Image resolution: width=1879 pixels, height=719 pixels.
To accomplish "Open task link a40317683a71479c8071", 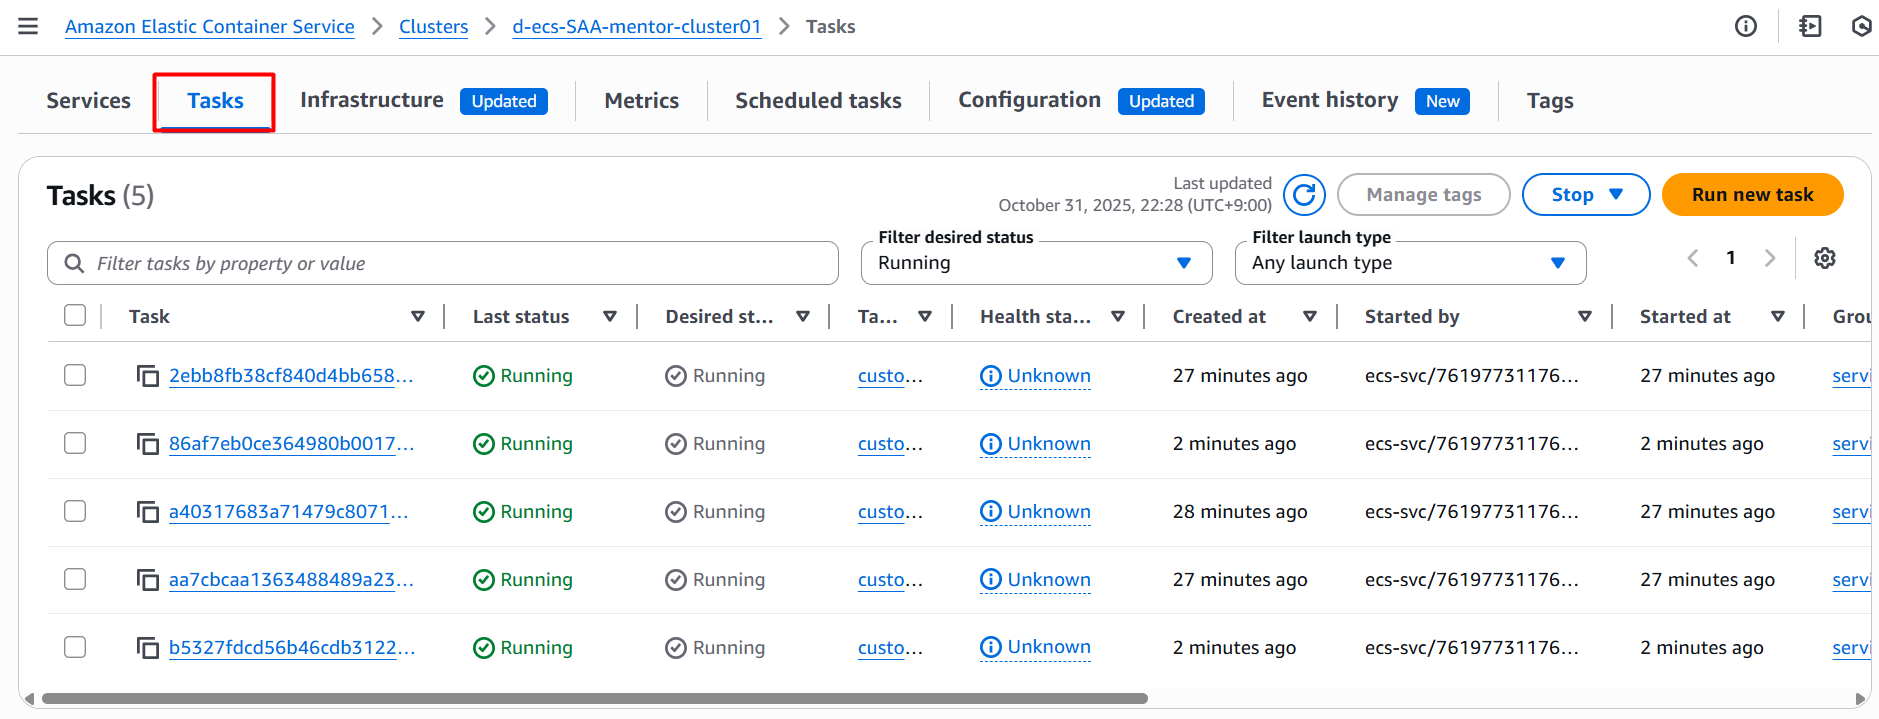I will pos(288,512).
